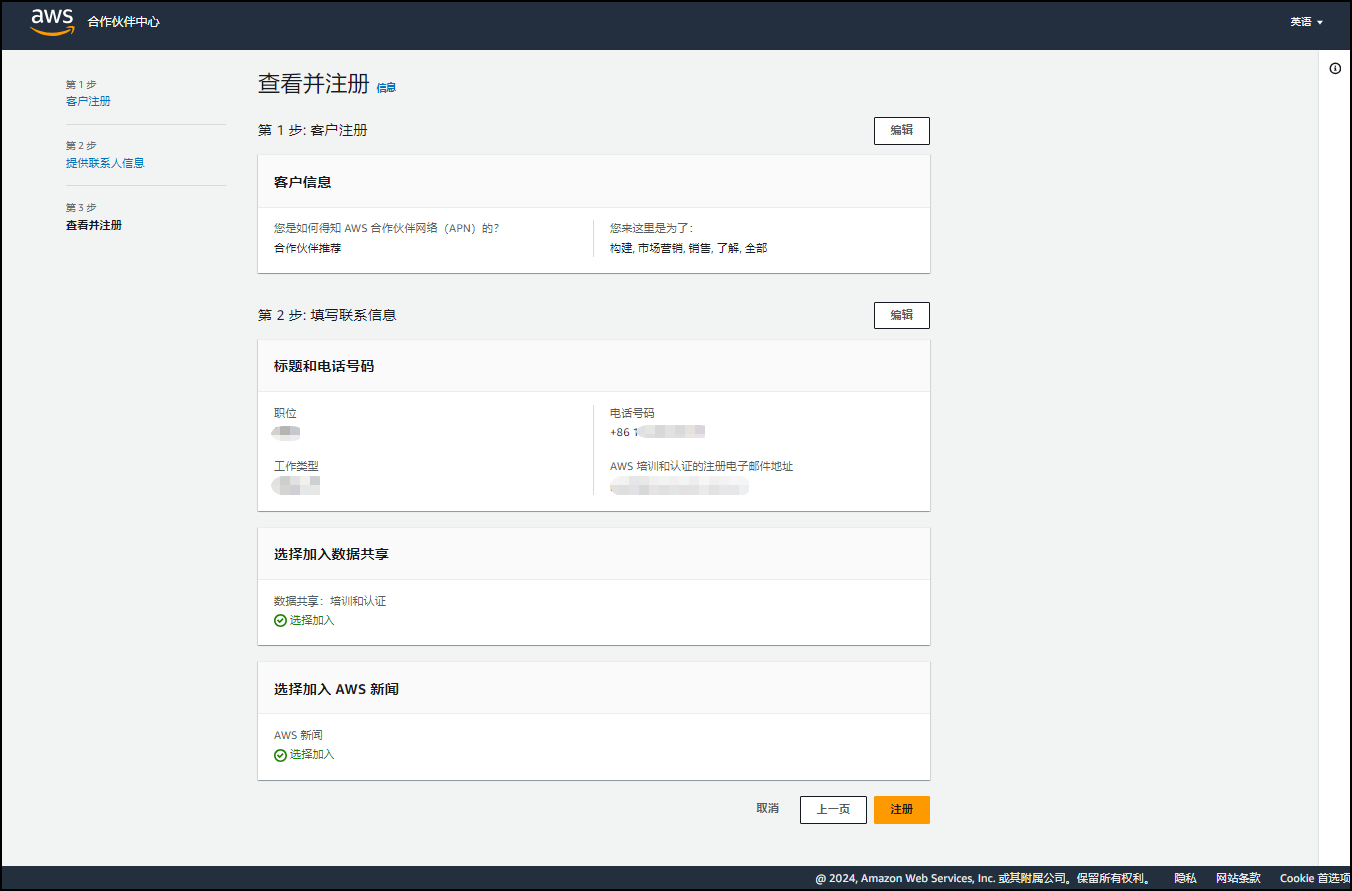Image resolution: width=1352 pixels, height=891 pixels.
Task: Click the orange 注册 button
Action: pos(902,810)
